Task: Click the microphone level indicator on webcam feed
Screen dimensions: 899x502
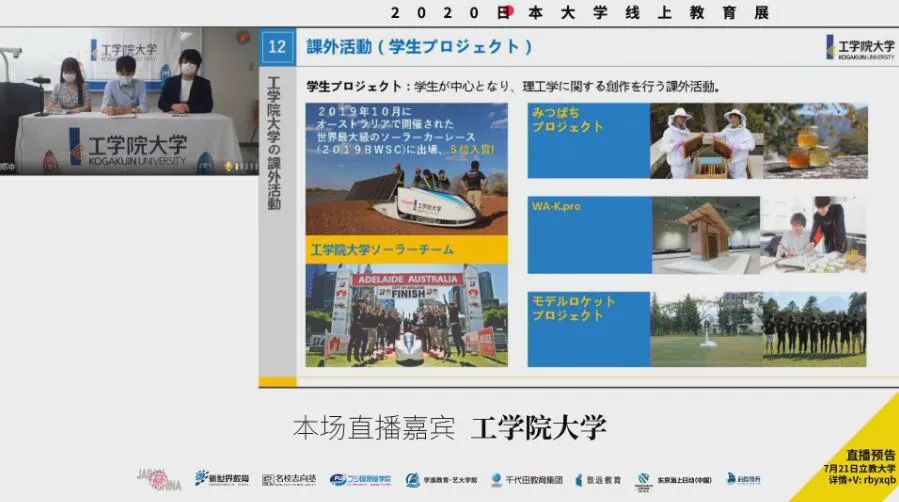Action: (x=241, y=167)
